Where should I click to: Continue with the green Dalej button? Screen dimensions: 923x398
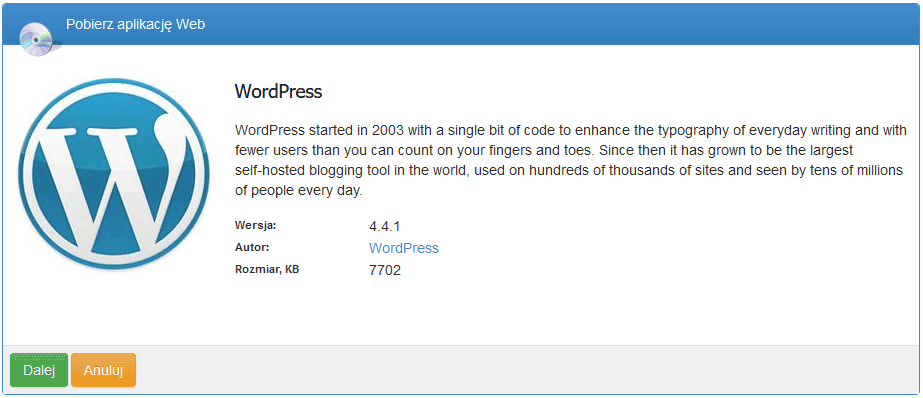[39, 370]
